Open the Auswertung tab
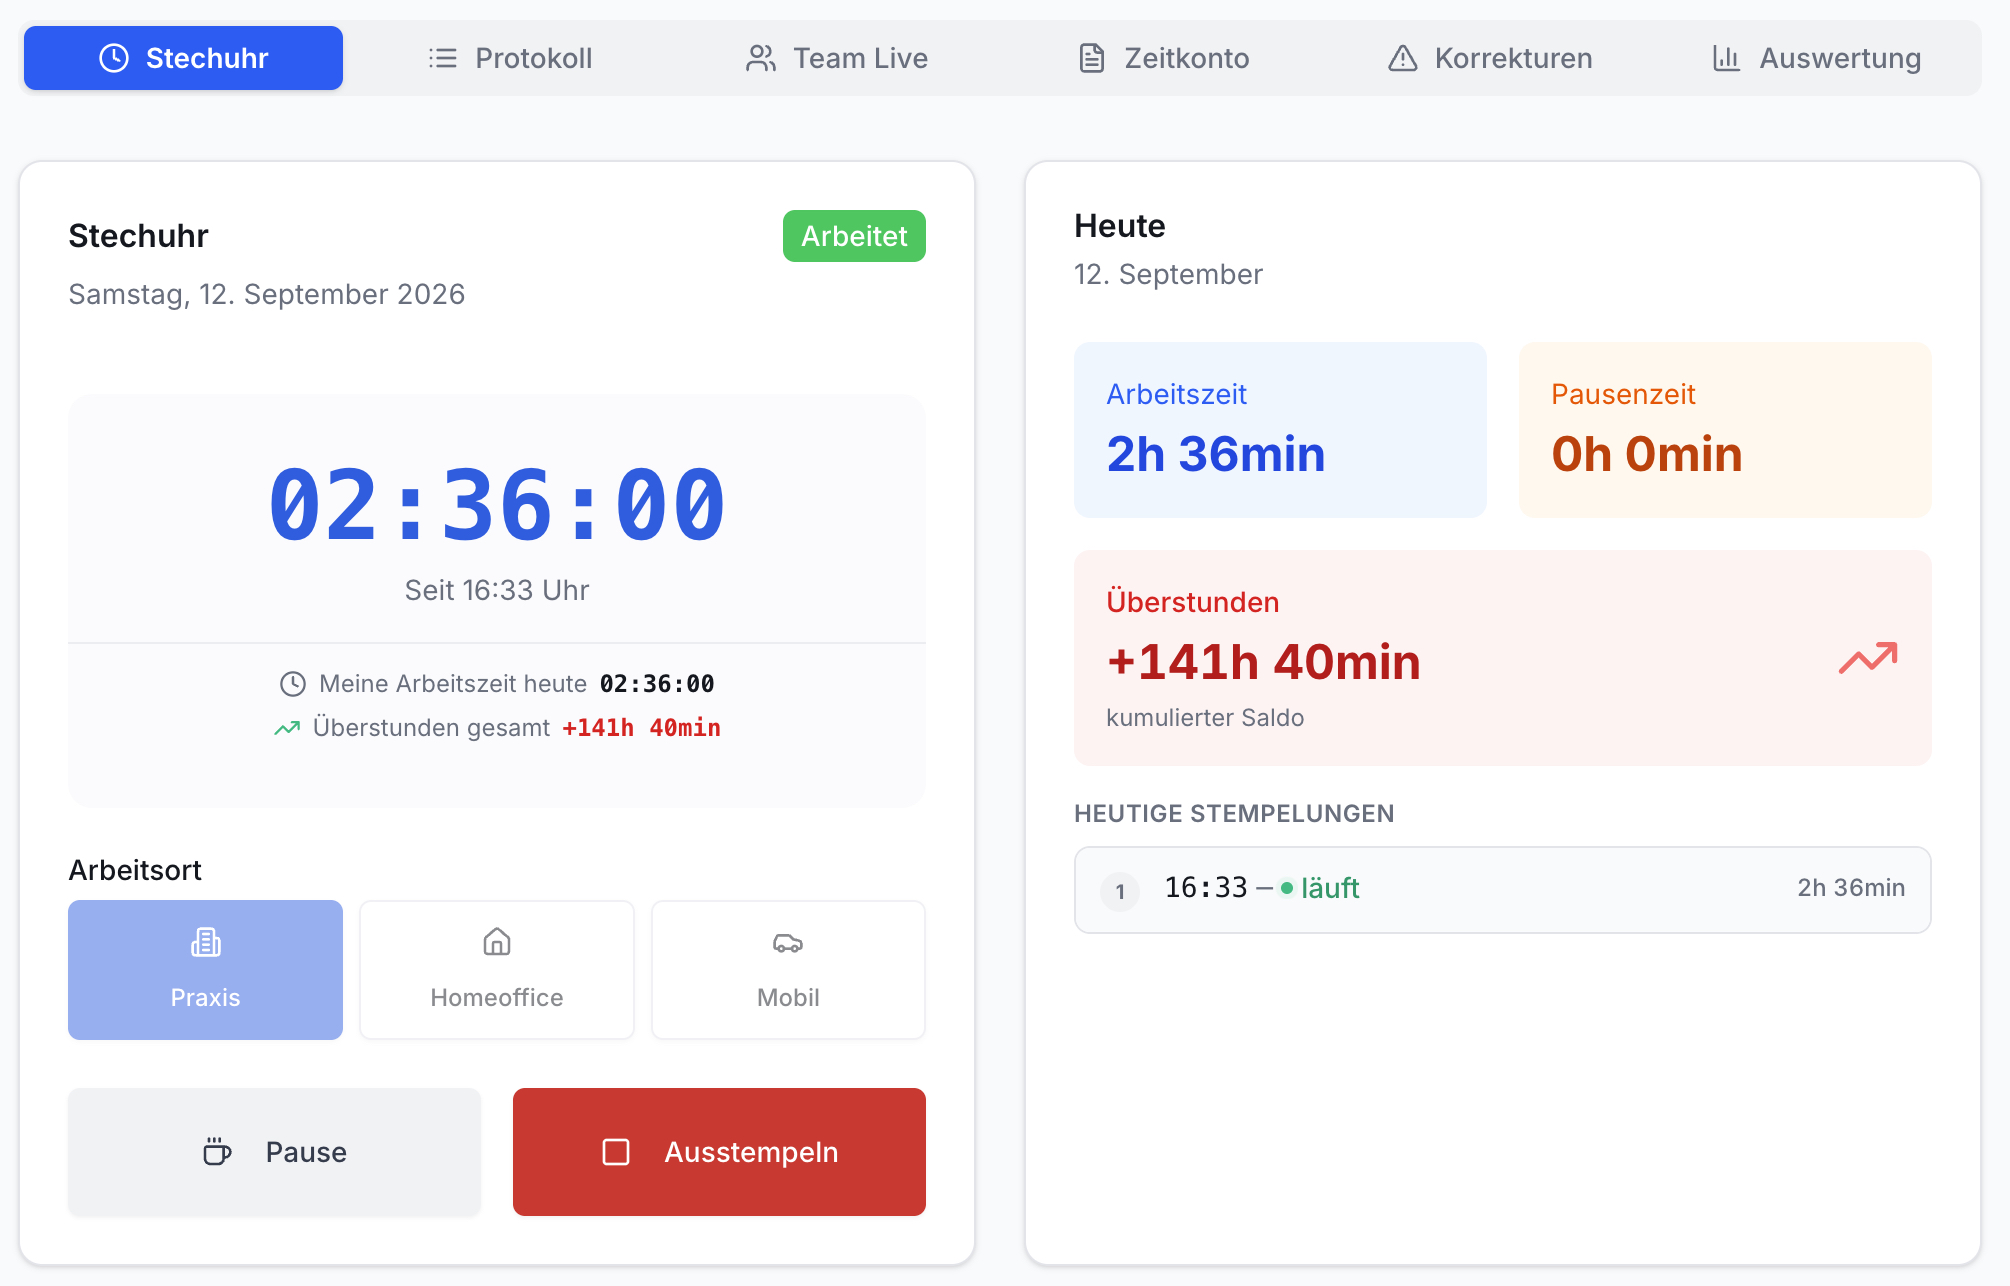Screen dimensions: 2010x1286 click(x=1816, y=58)
